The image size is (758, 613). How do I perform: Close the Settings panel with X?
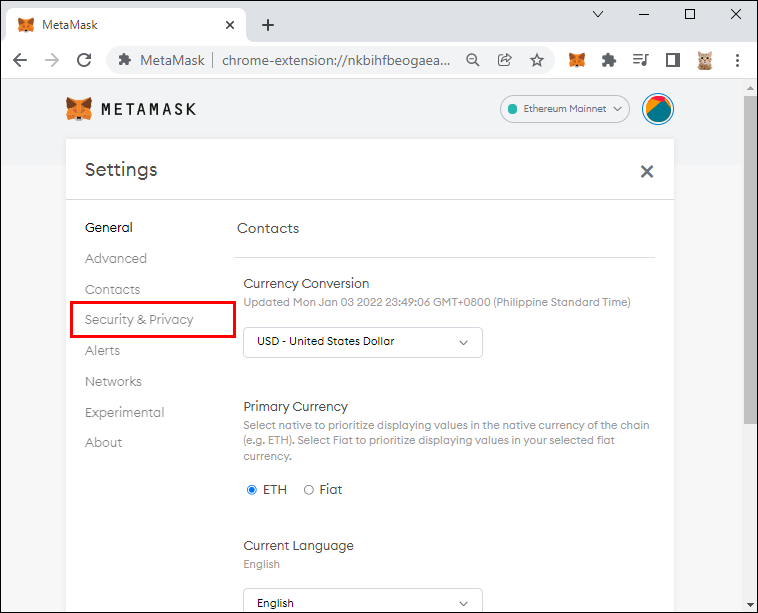(x=647, y=171)
